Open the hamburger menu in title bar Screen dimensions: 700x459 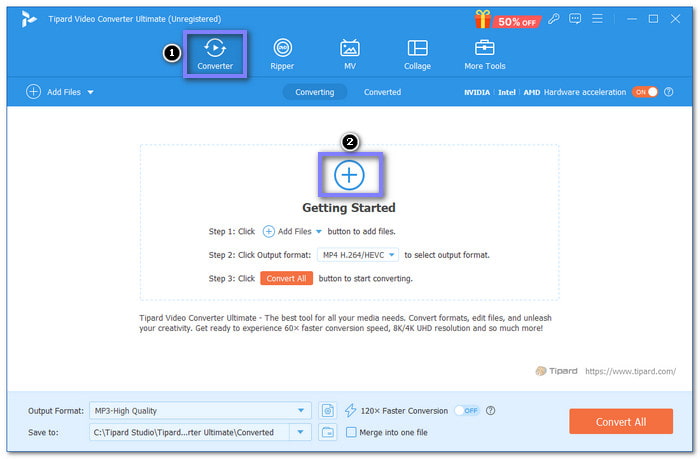coord(597,19)
